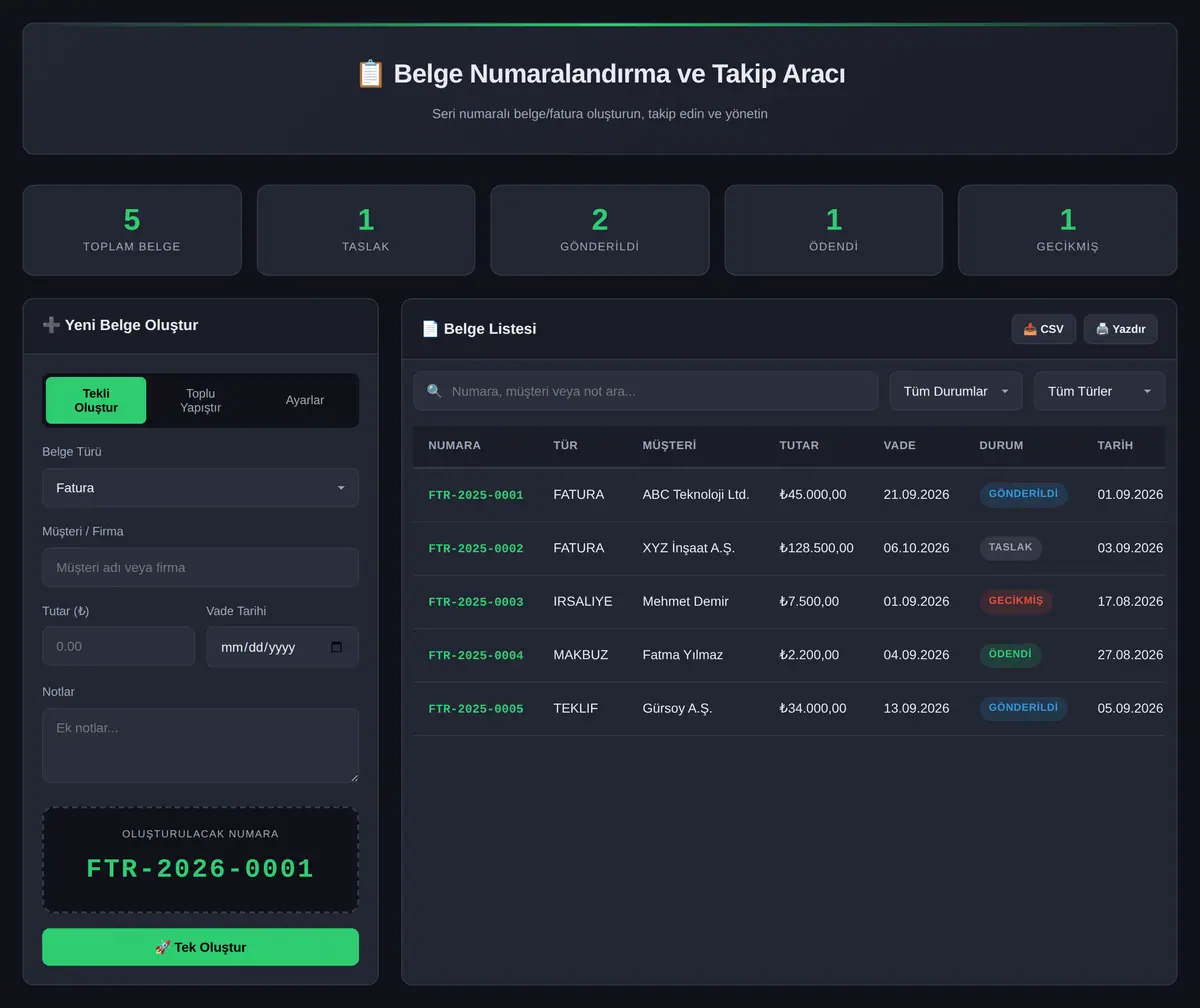Click the Gönderildi stat card
Viewport: 1200px width, 1008px height.
[600, 230]
